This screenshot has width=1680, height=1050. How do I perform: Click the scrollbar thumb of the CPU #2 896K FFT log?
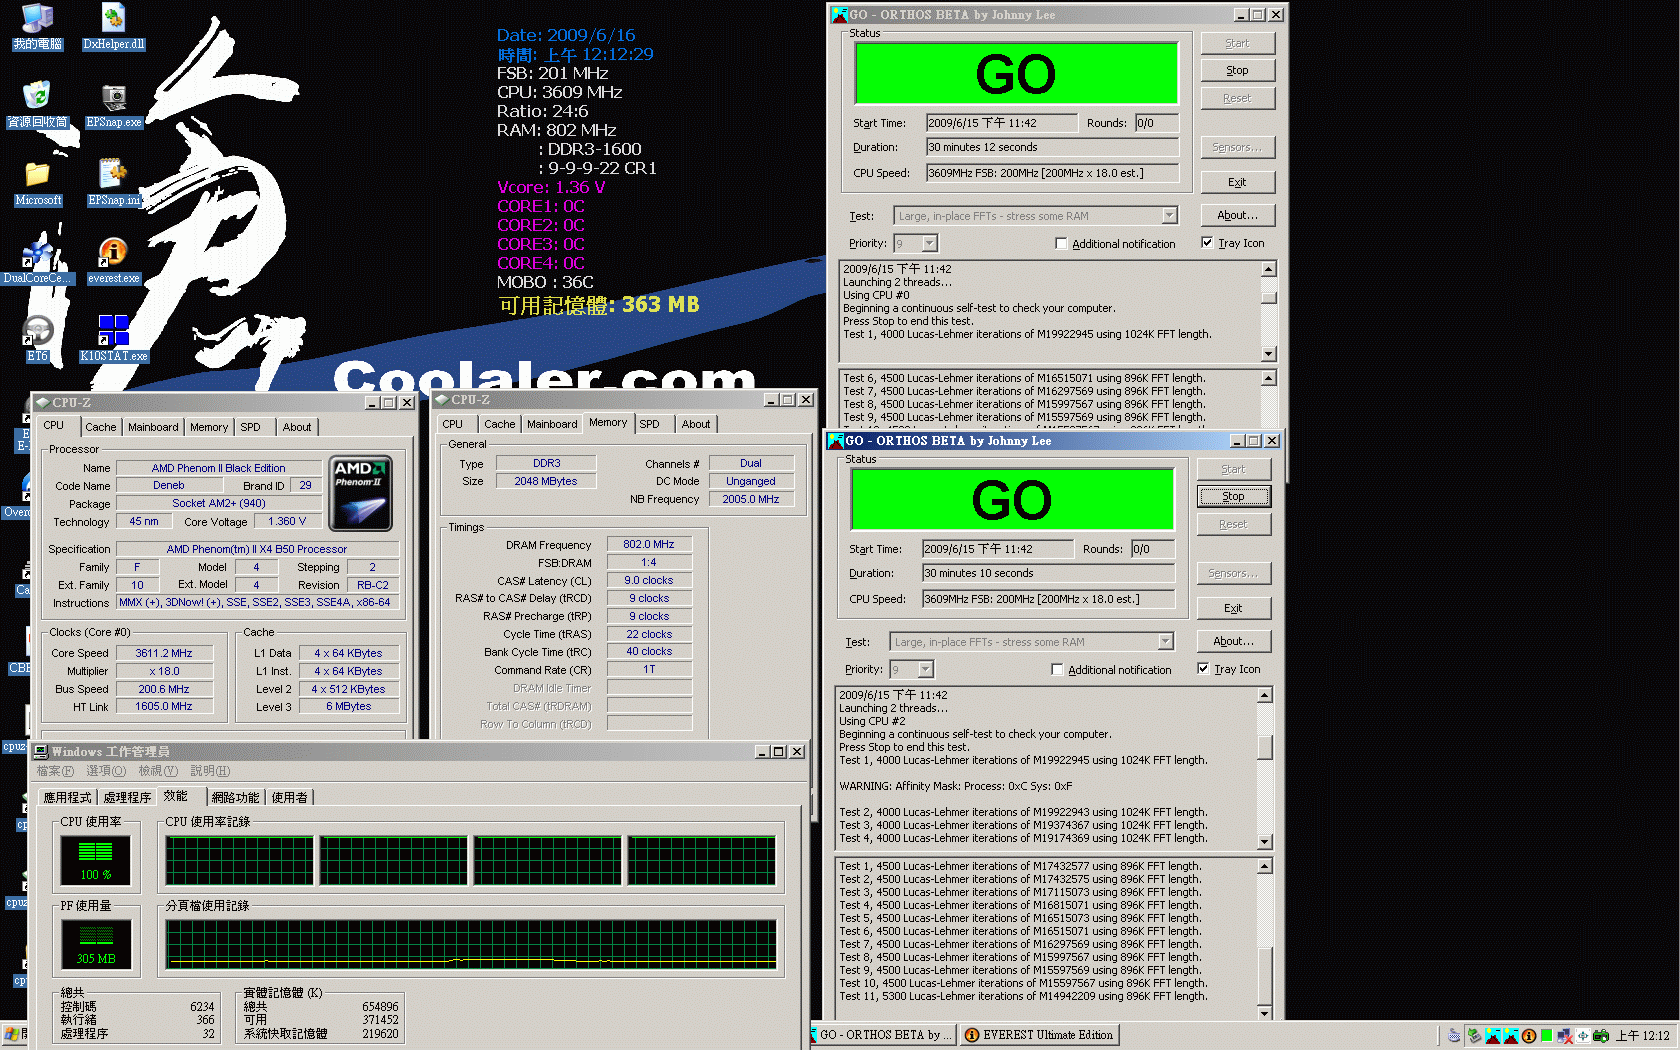coord(1265,977)
